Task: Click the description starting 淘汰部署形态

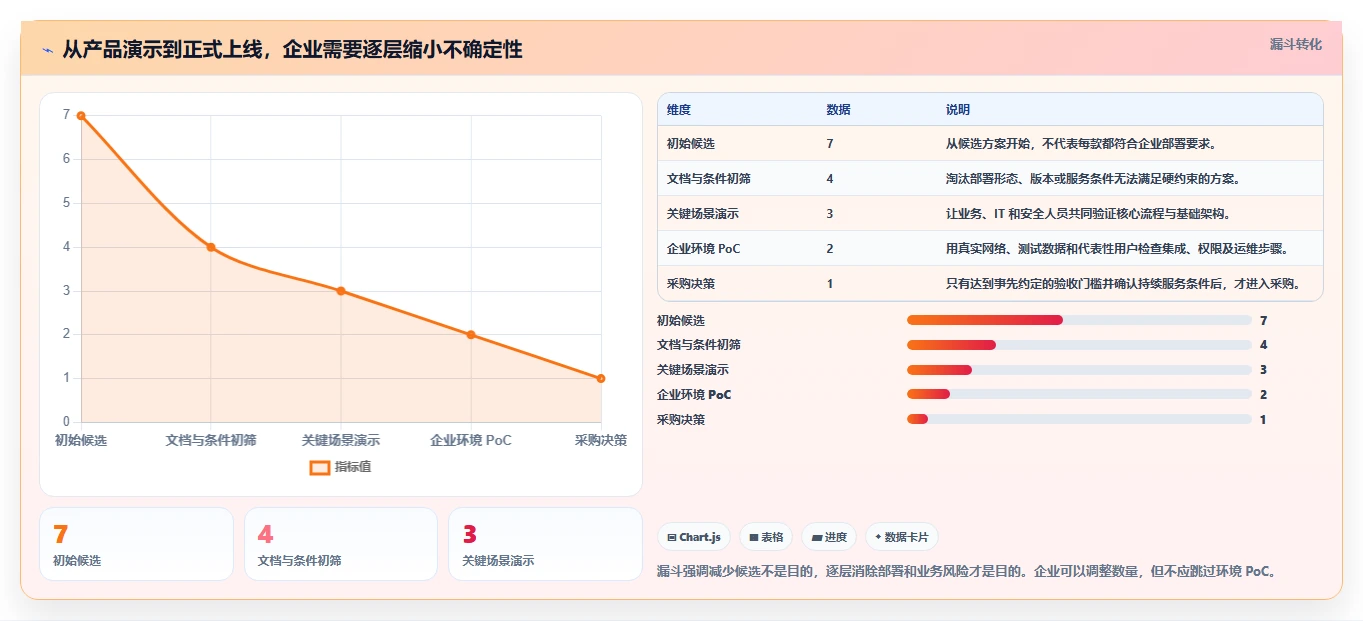Action: (1093, 179)
